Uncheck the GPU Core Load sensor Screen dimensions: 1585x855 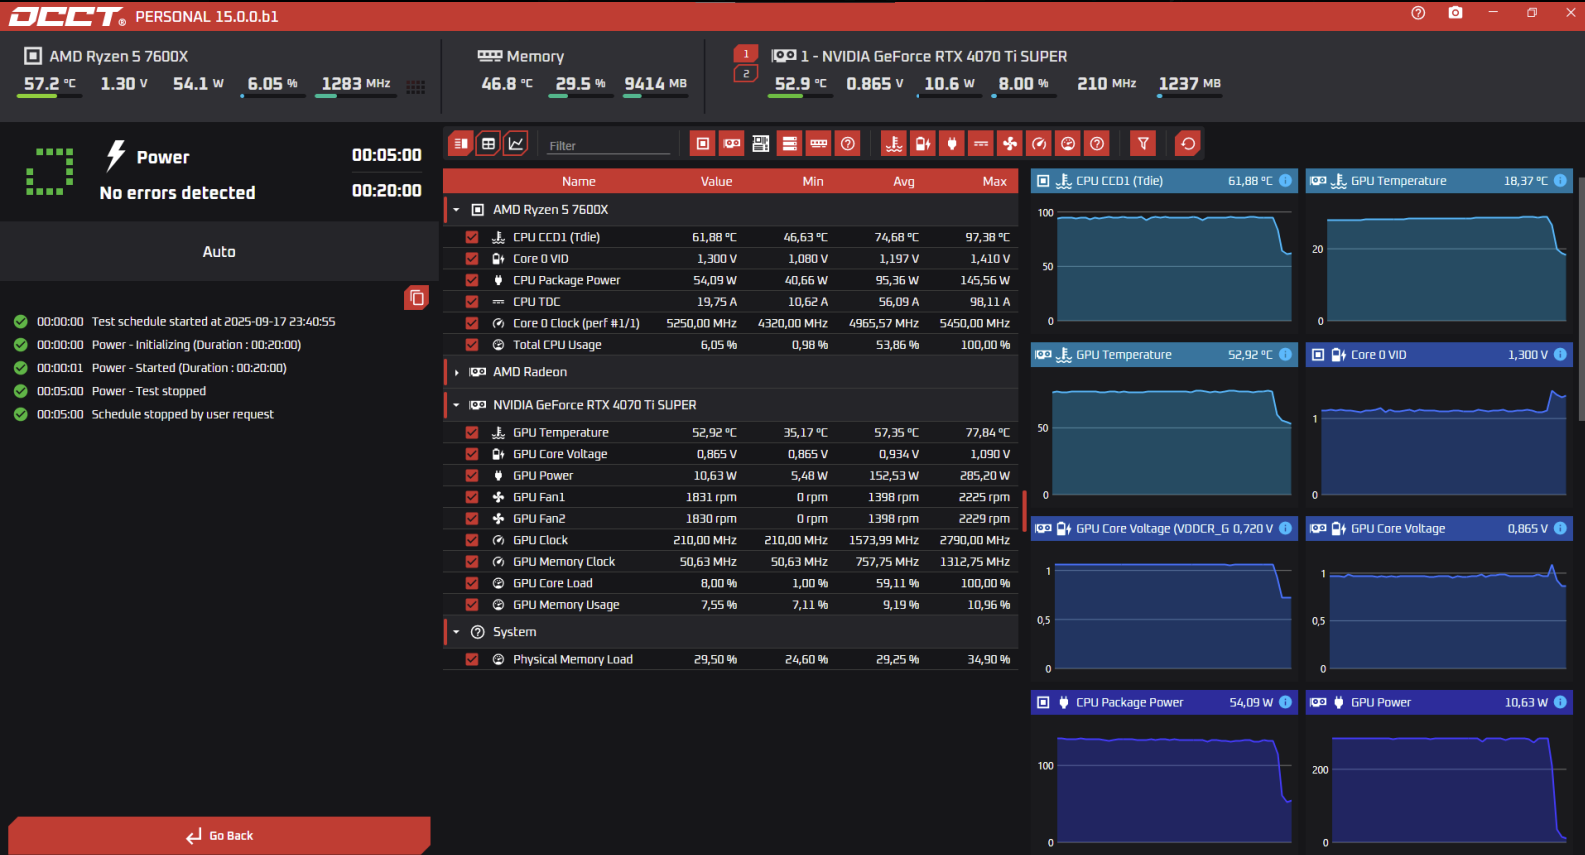pyautogui.click(x=472, y=583)
